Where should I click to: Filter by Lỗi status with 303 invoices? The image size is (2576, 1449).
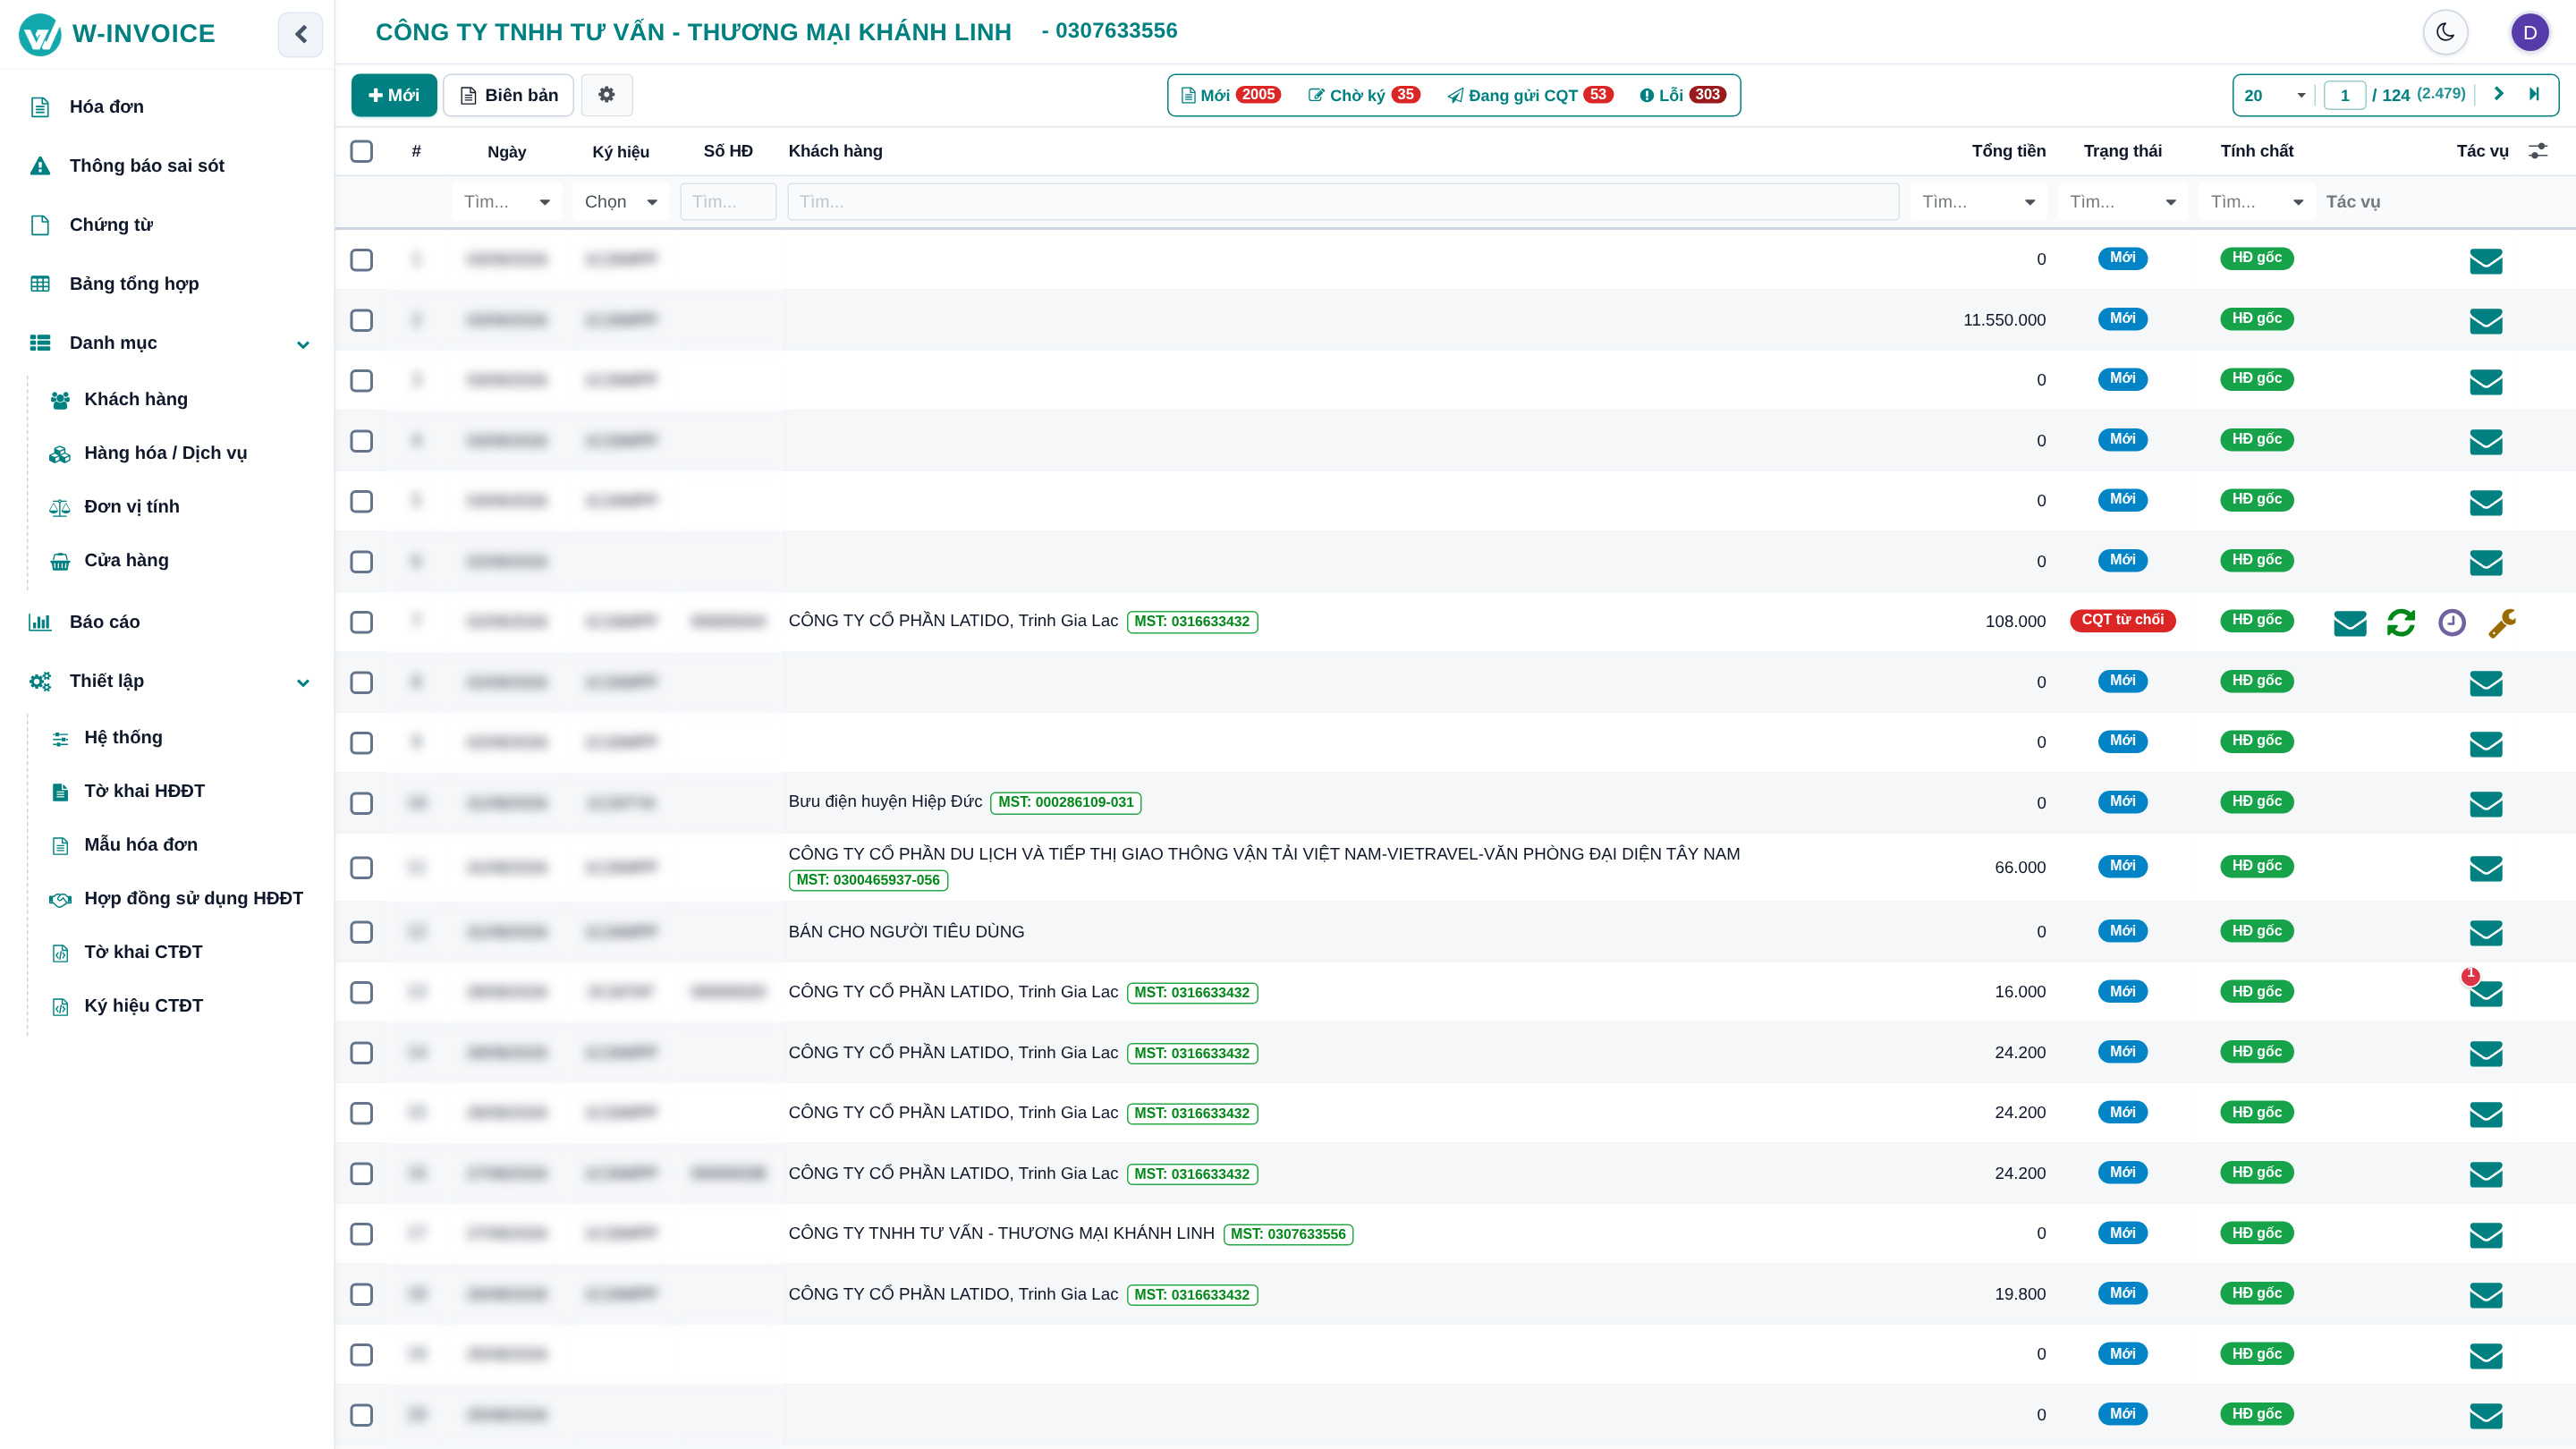(1682, 95)
